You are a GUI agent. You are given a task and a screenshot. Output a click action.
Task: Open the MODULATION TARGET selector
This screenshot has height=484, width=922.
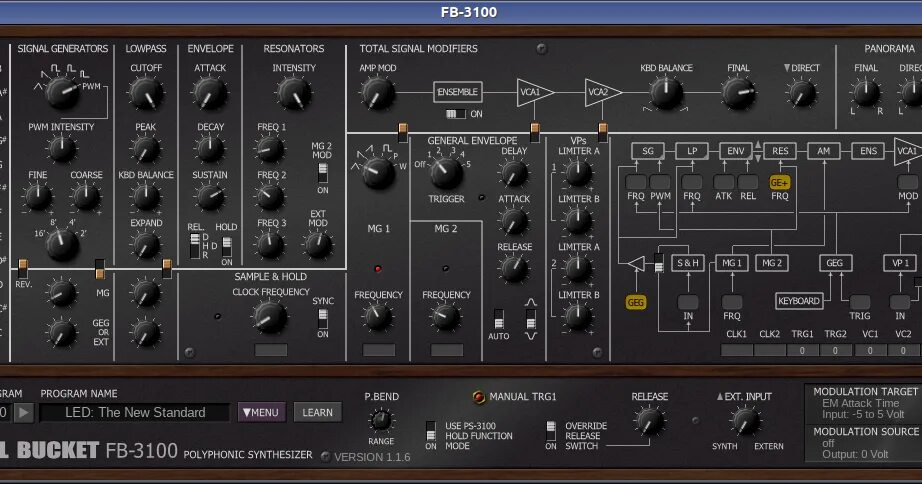pyautogui.click(x=864, y=403)
